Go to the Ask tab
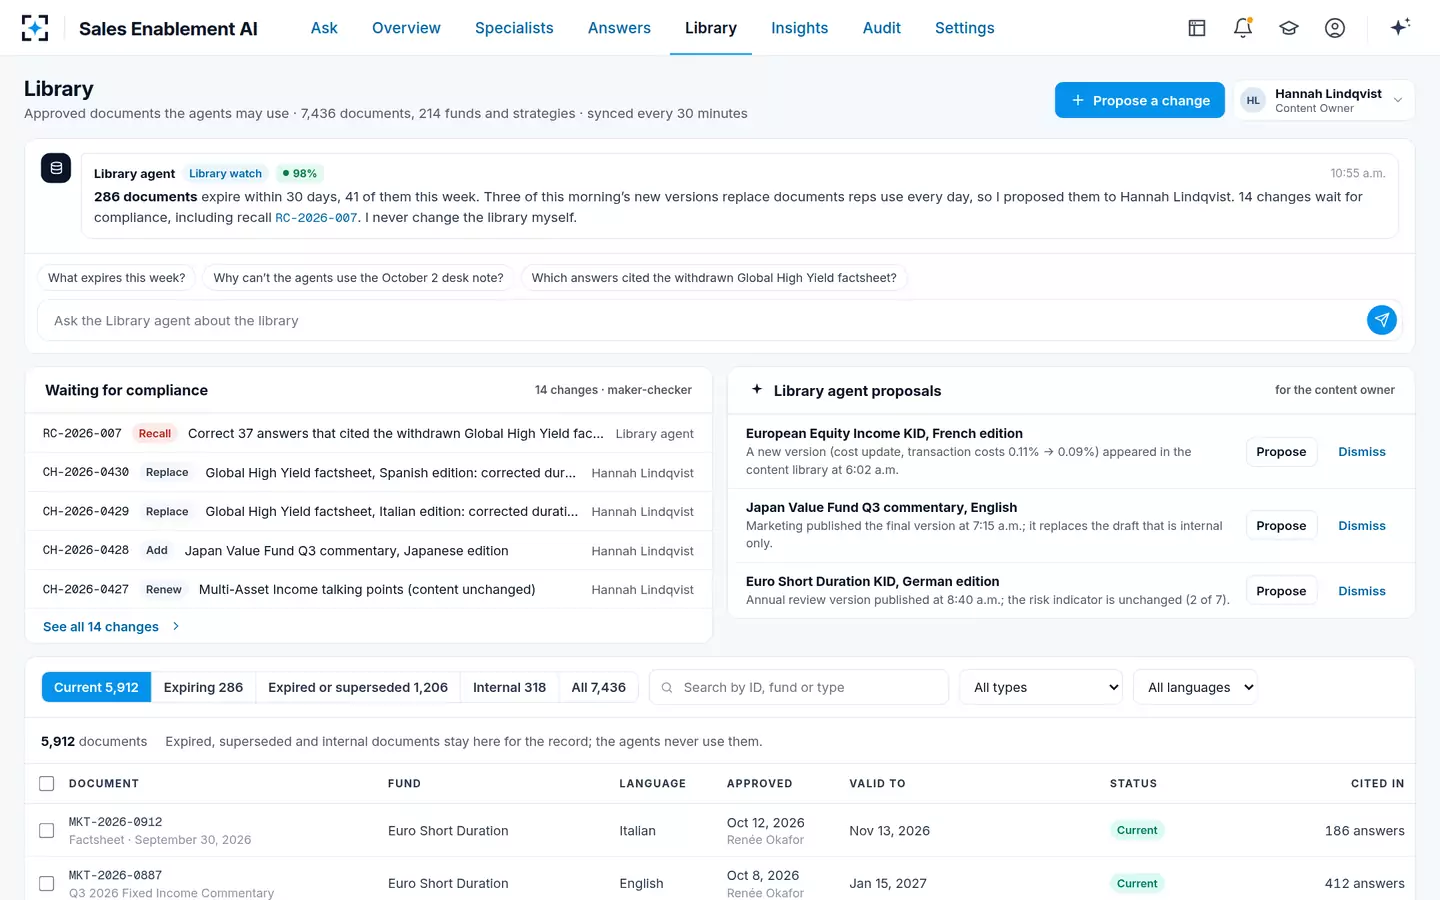The image size is (1440, 900). tap(324, 28)
